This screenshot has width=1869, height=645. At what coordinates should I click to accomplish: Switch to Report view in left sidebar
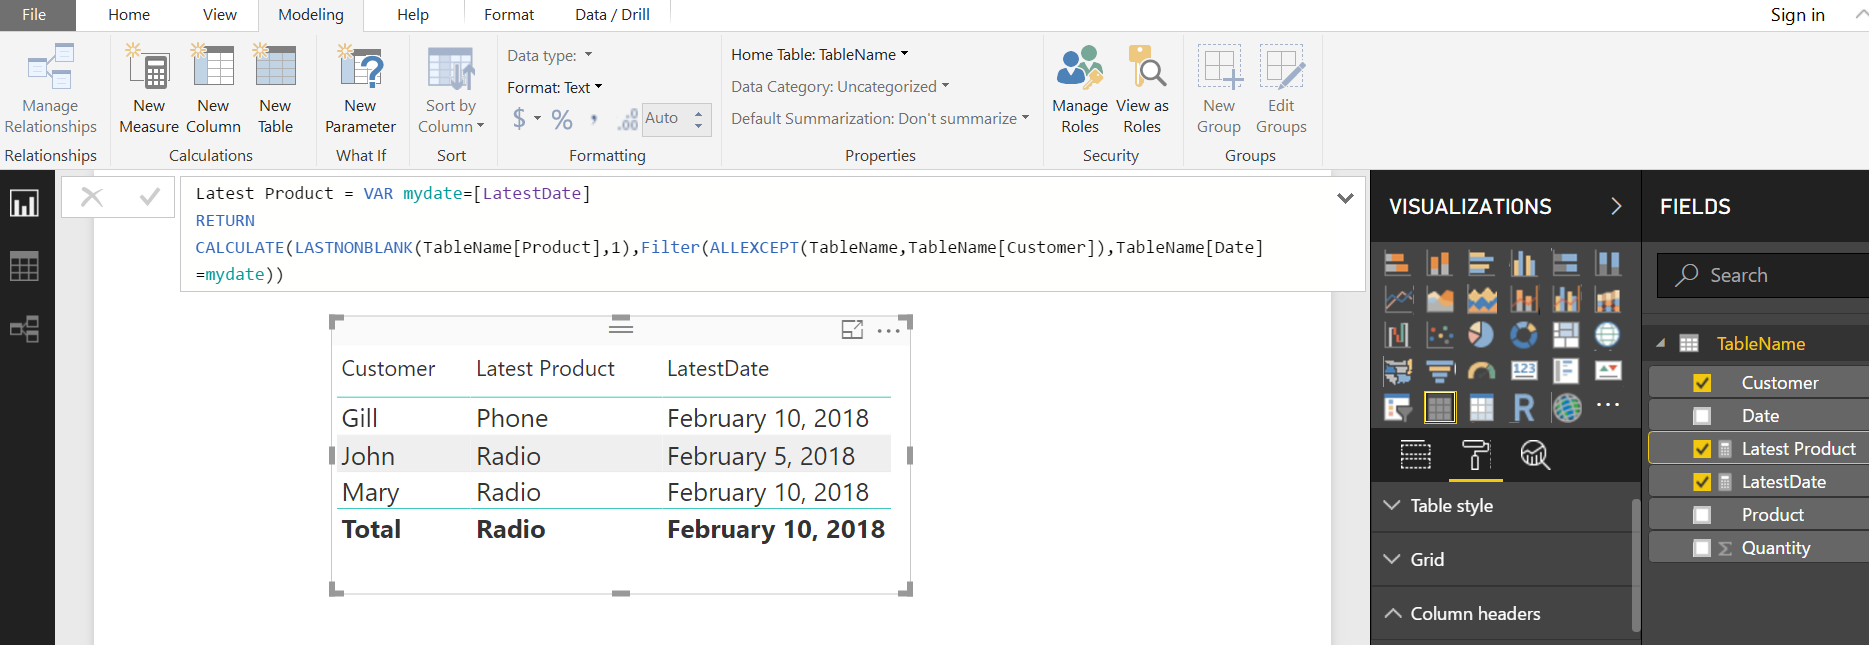pos(24,204)
